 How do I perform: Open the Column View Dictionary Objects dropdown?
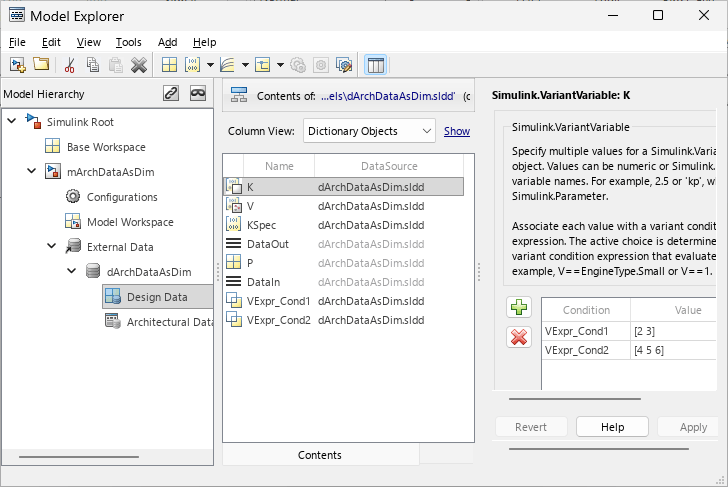pos(369,131)
